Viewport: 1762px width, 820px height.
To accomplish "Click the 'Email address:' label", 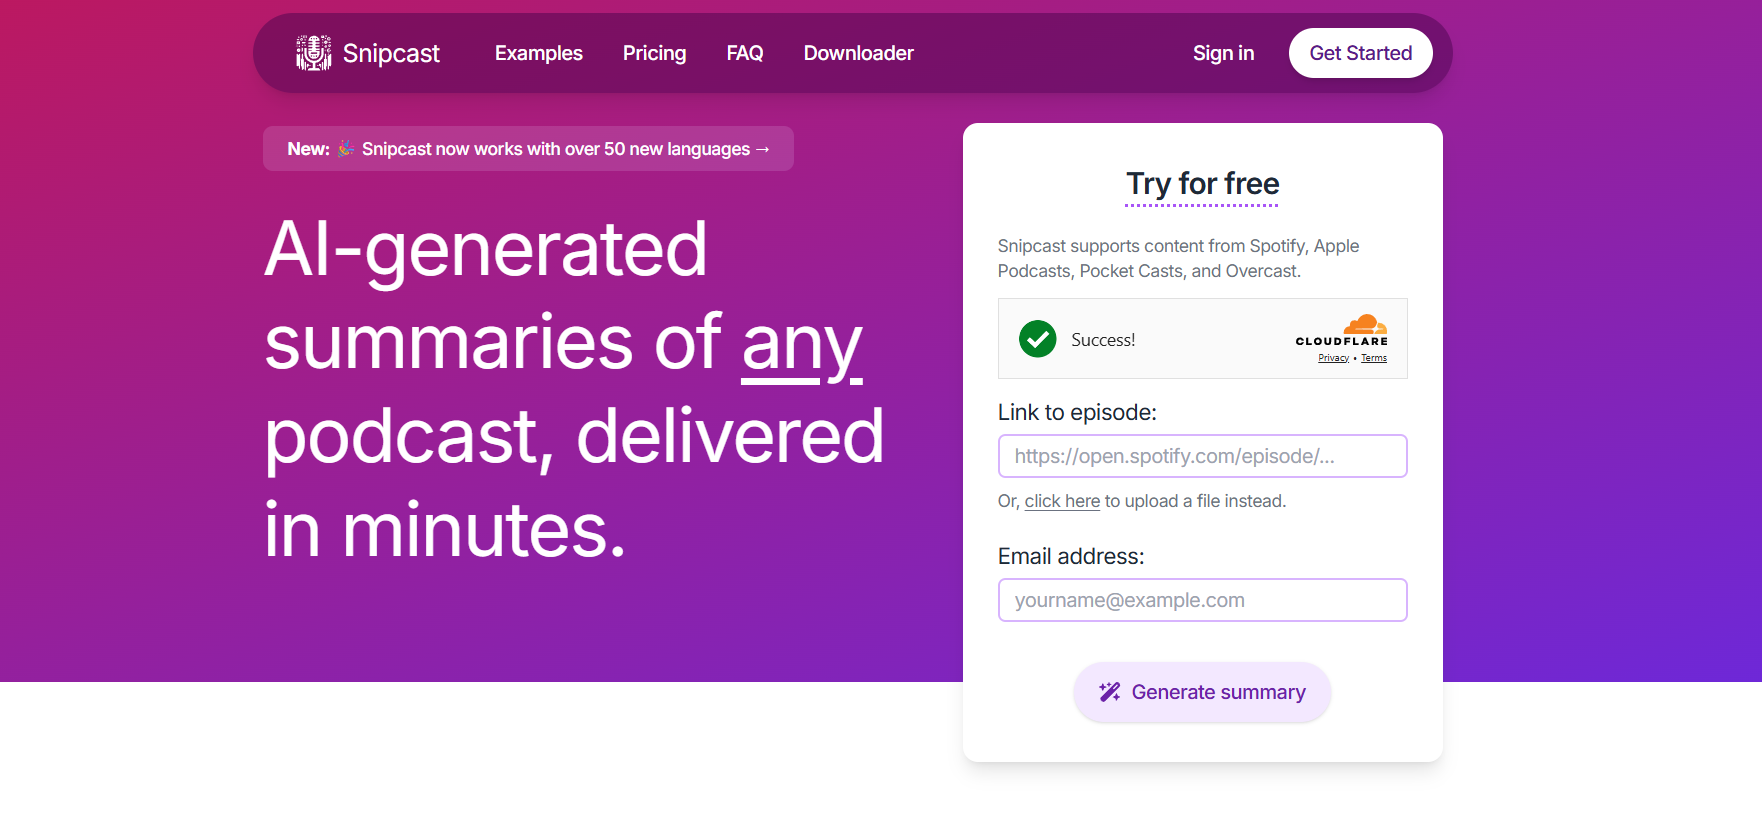I will click(1071, 556).
